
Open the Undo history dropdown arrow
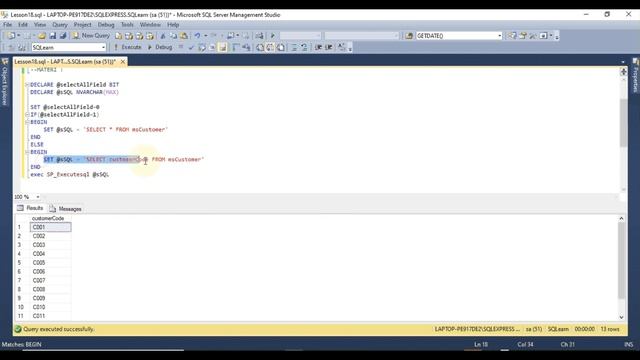(x=205, y=36)
